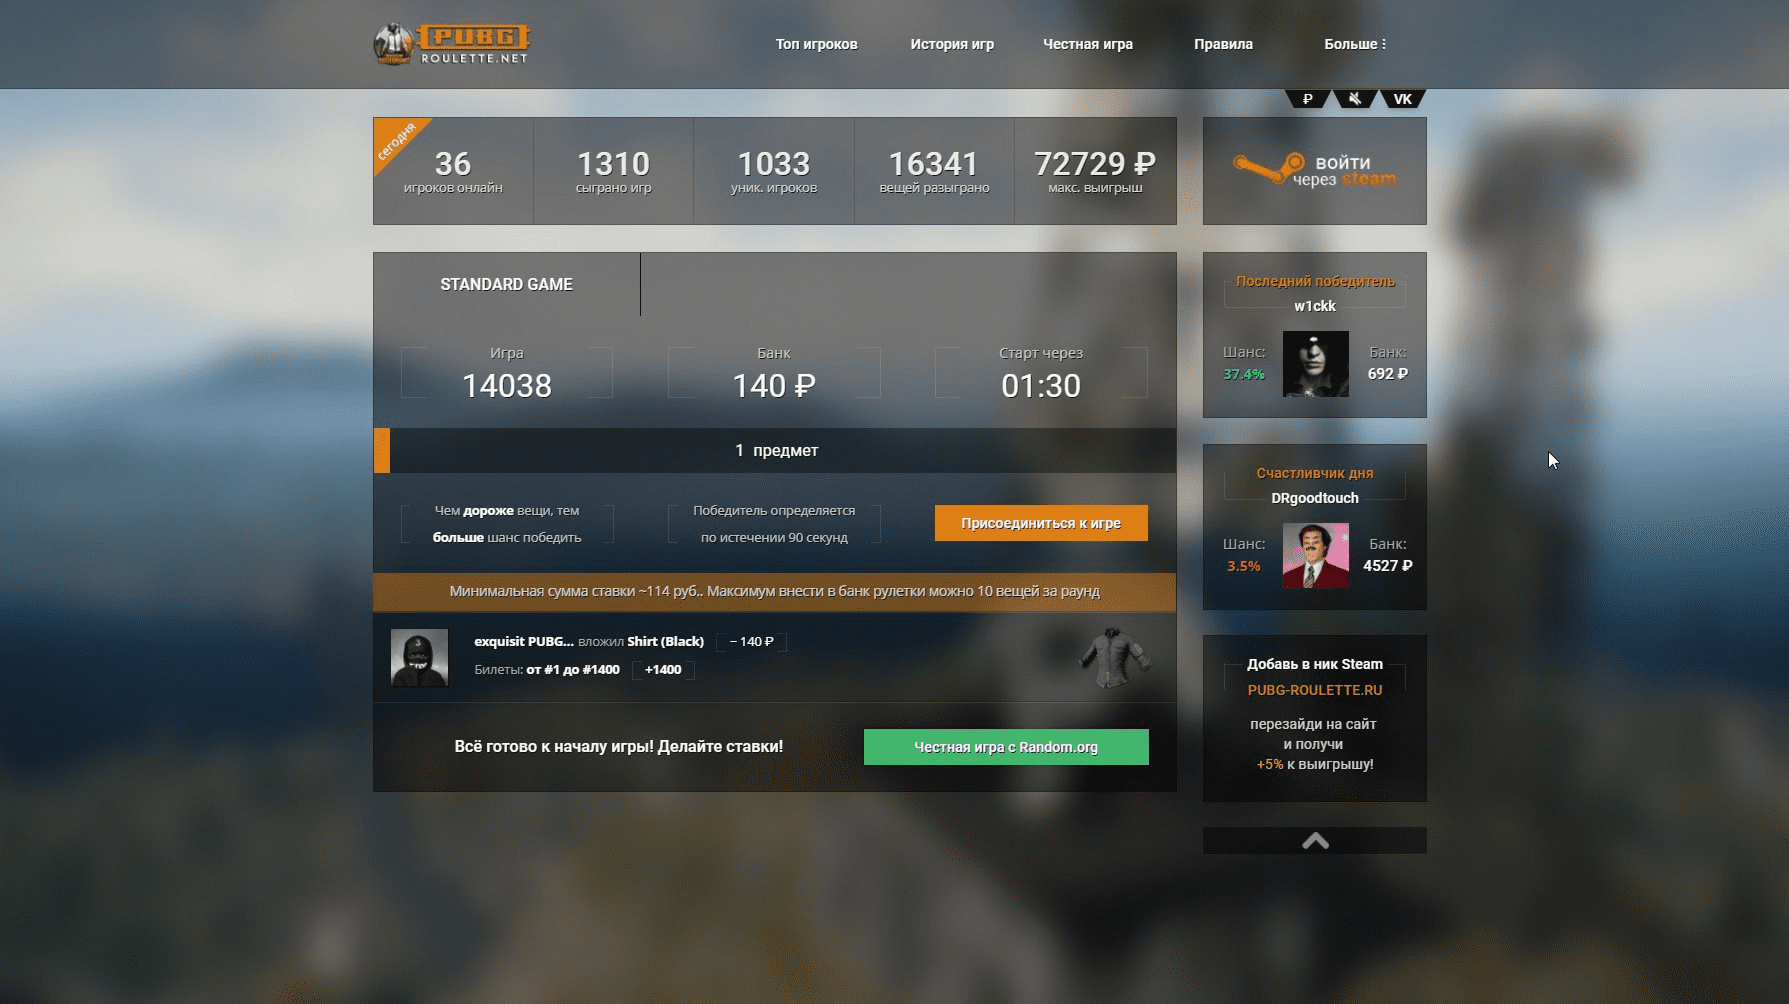The height and width of the screenshot is (1004, 1789).
Task: Click Честная игра с Random.org button
Action: (1006, 747)
